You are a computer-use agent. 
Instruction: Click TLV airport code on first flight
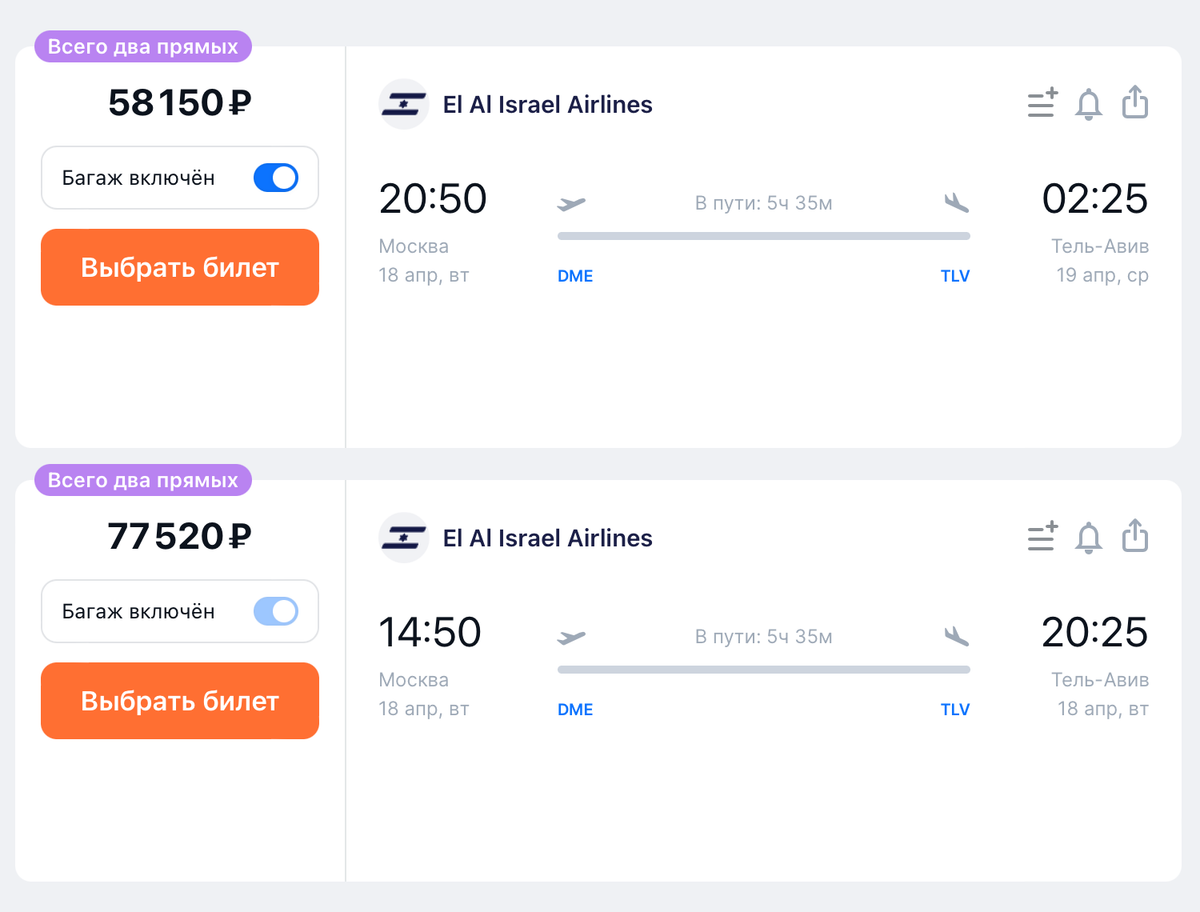955,276
